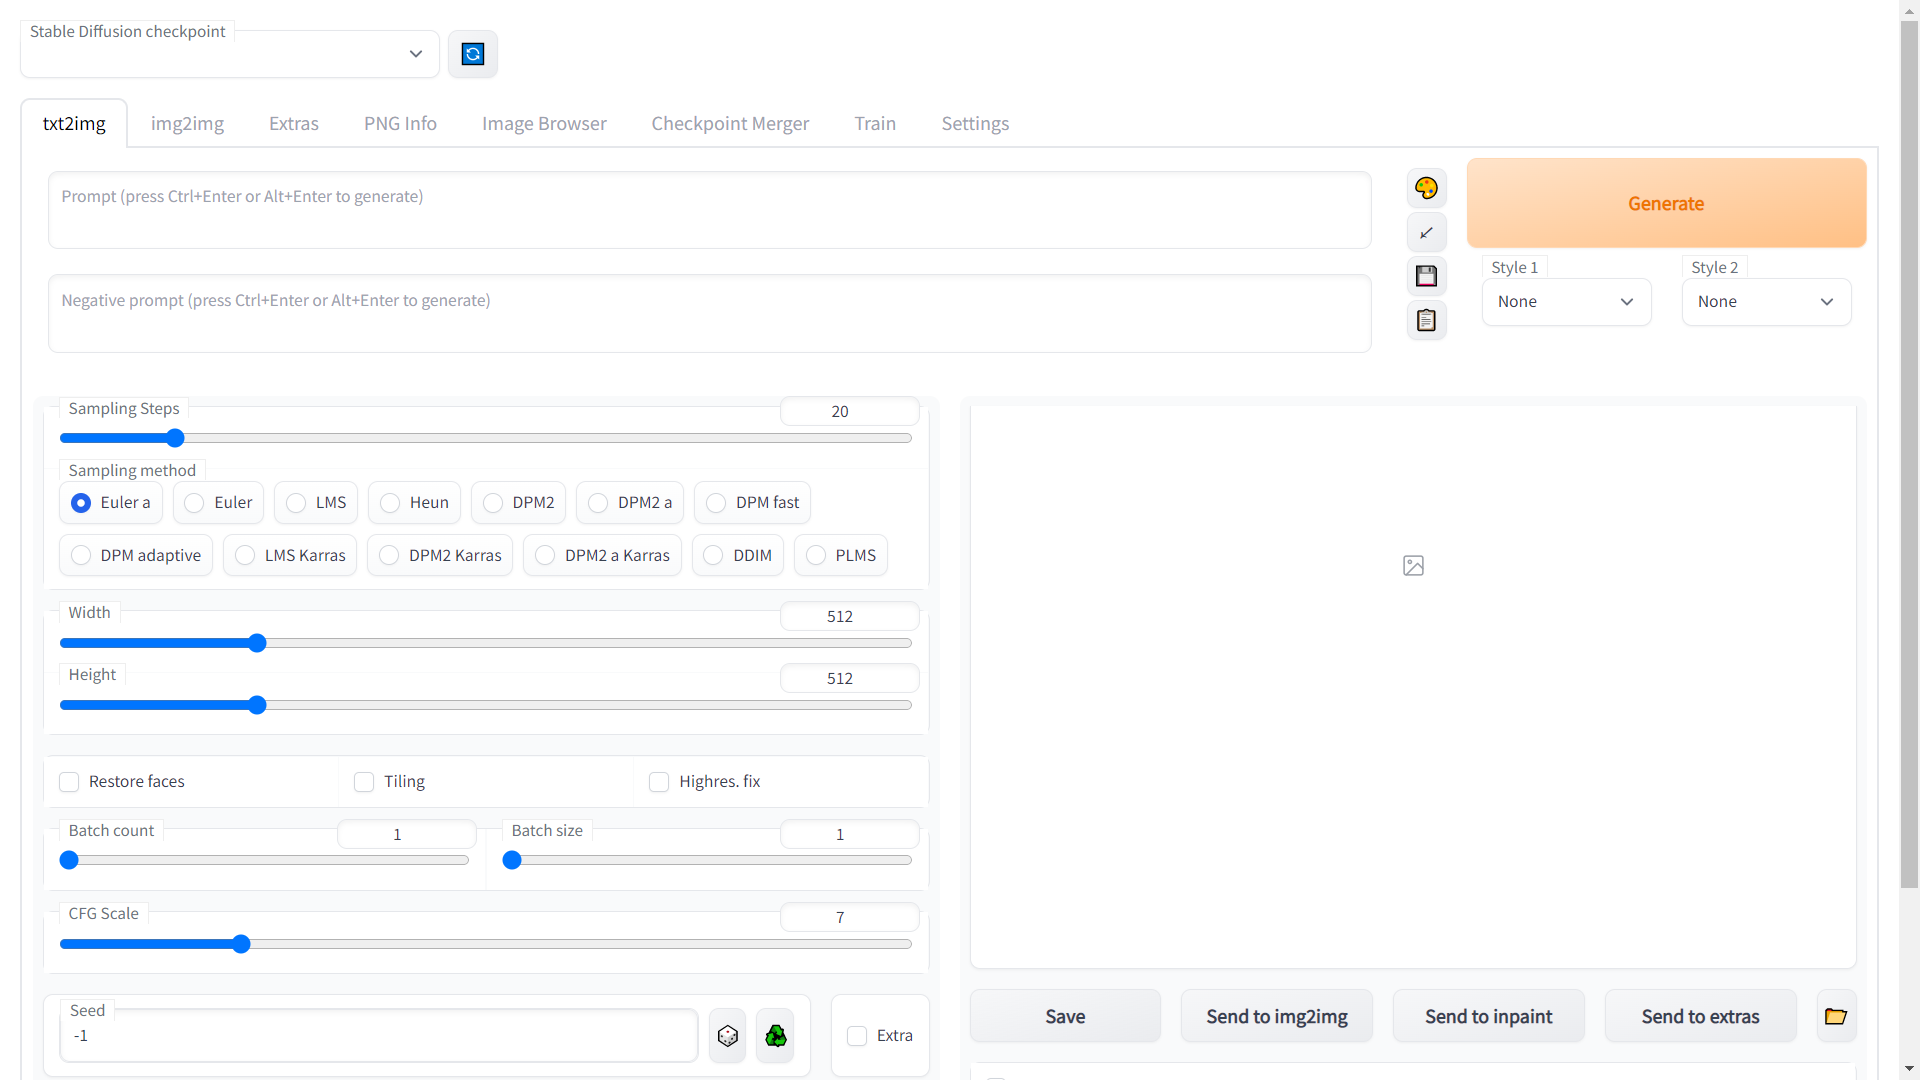Click the arrow icon to read generation parameters
The image size is (1920, 1080).
[1426, 232]
